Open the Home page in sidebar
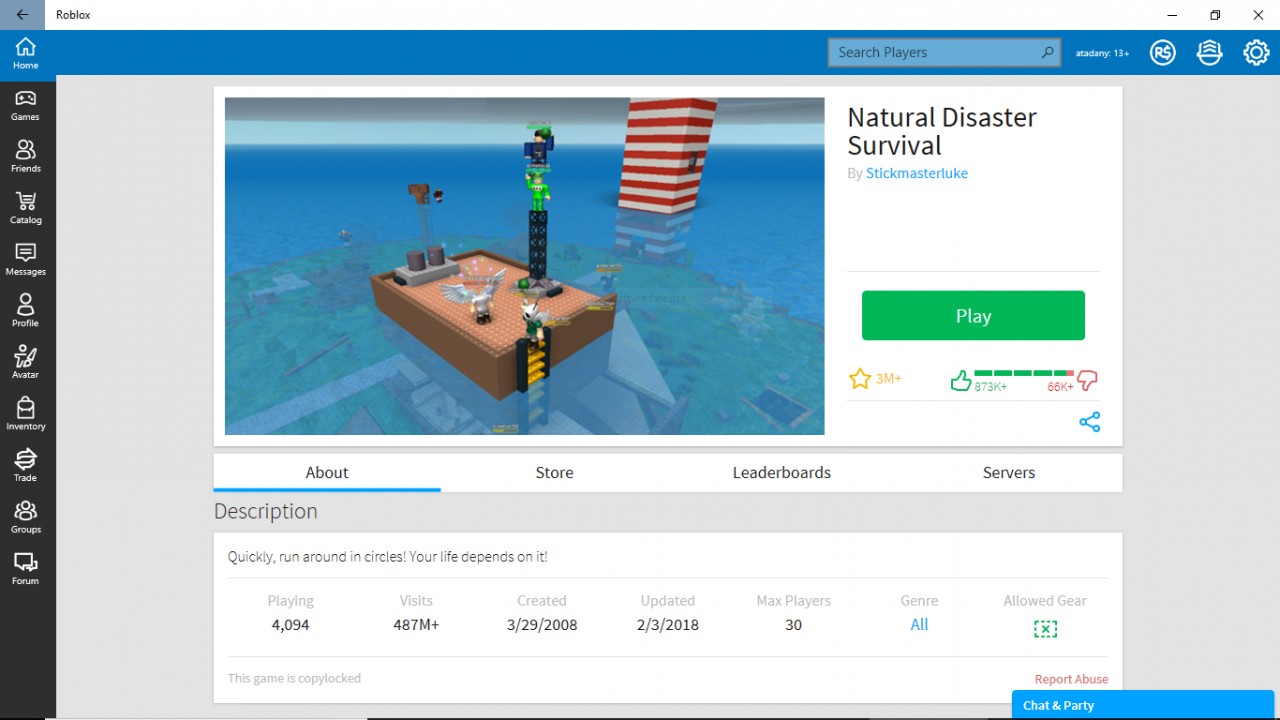 point(26,53)
